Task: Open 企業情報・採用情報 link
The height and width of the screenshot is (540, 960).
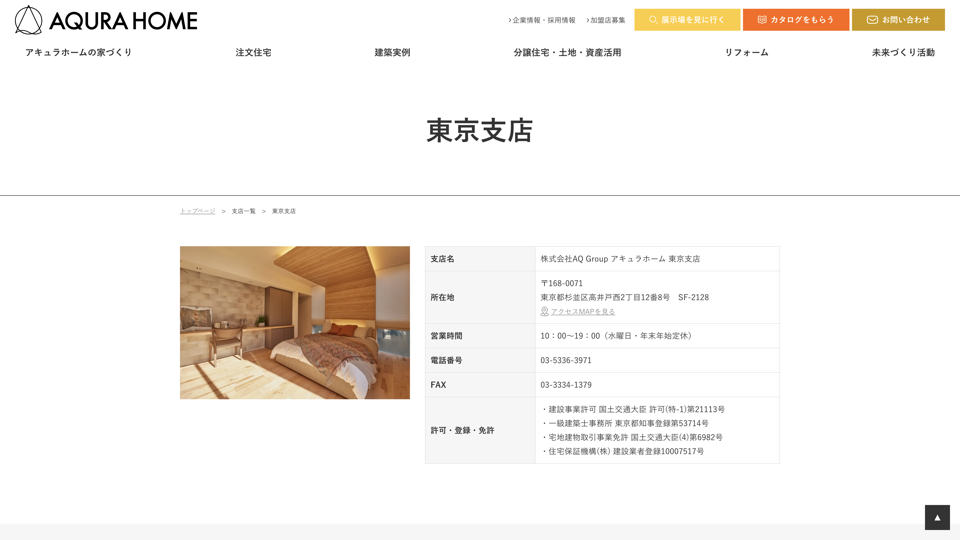Action: click(x=542, y=20)
